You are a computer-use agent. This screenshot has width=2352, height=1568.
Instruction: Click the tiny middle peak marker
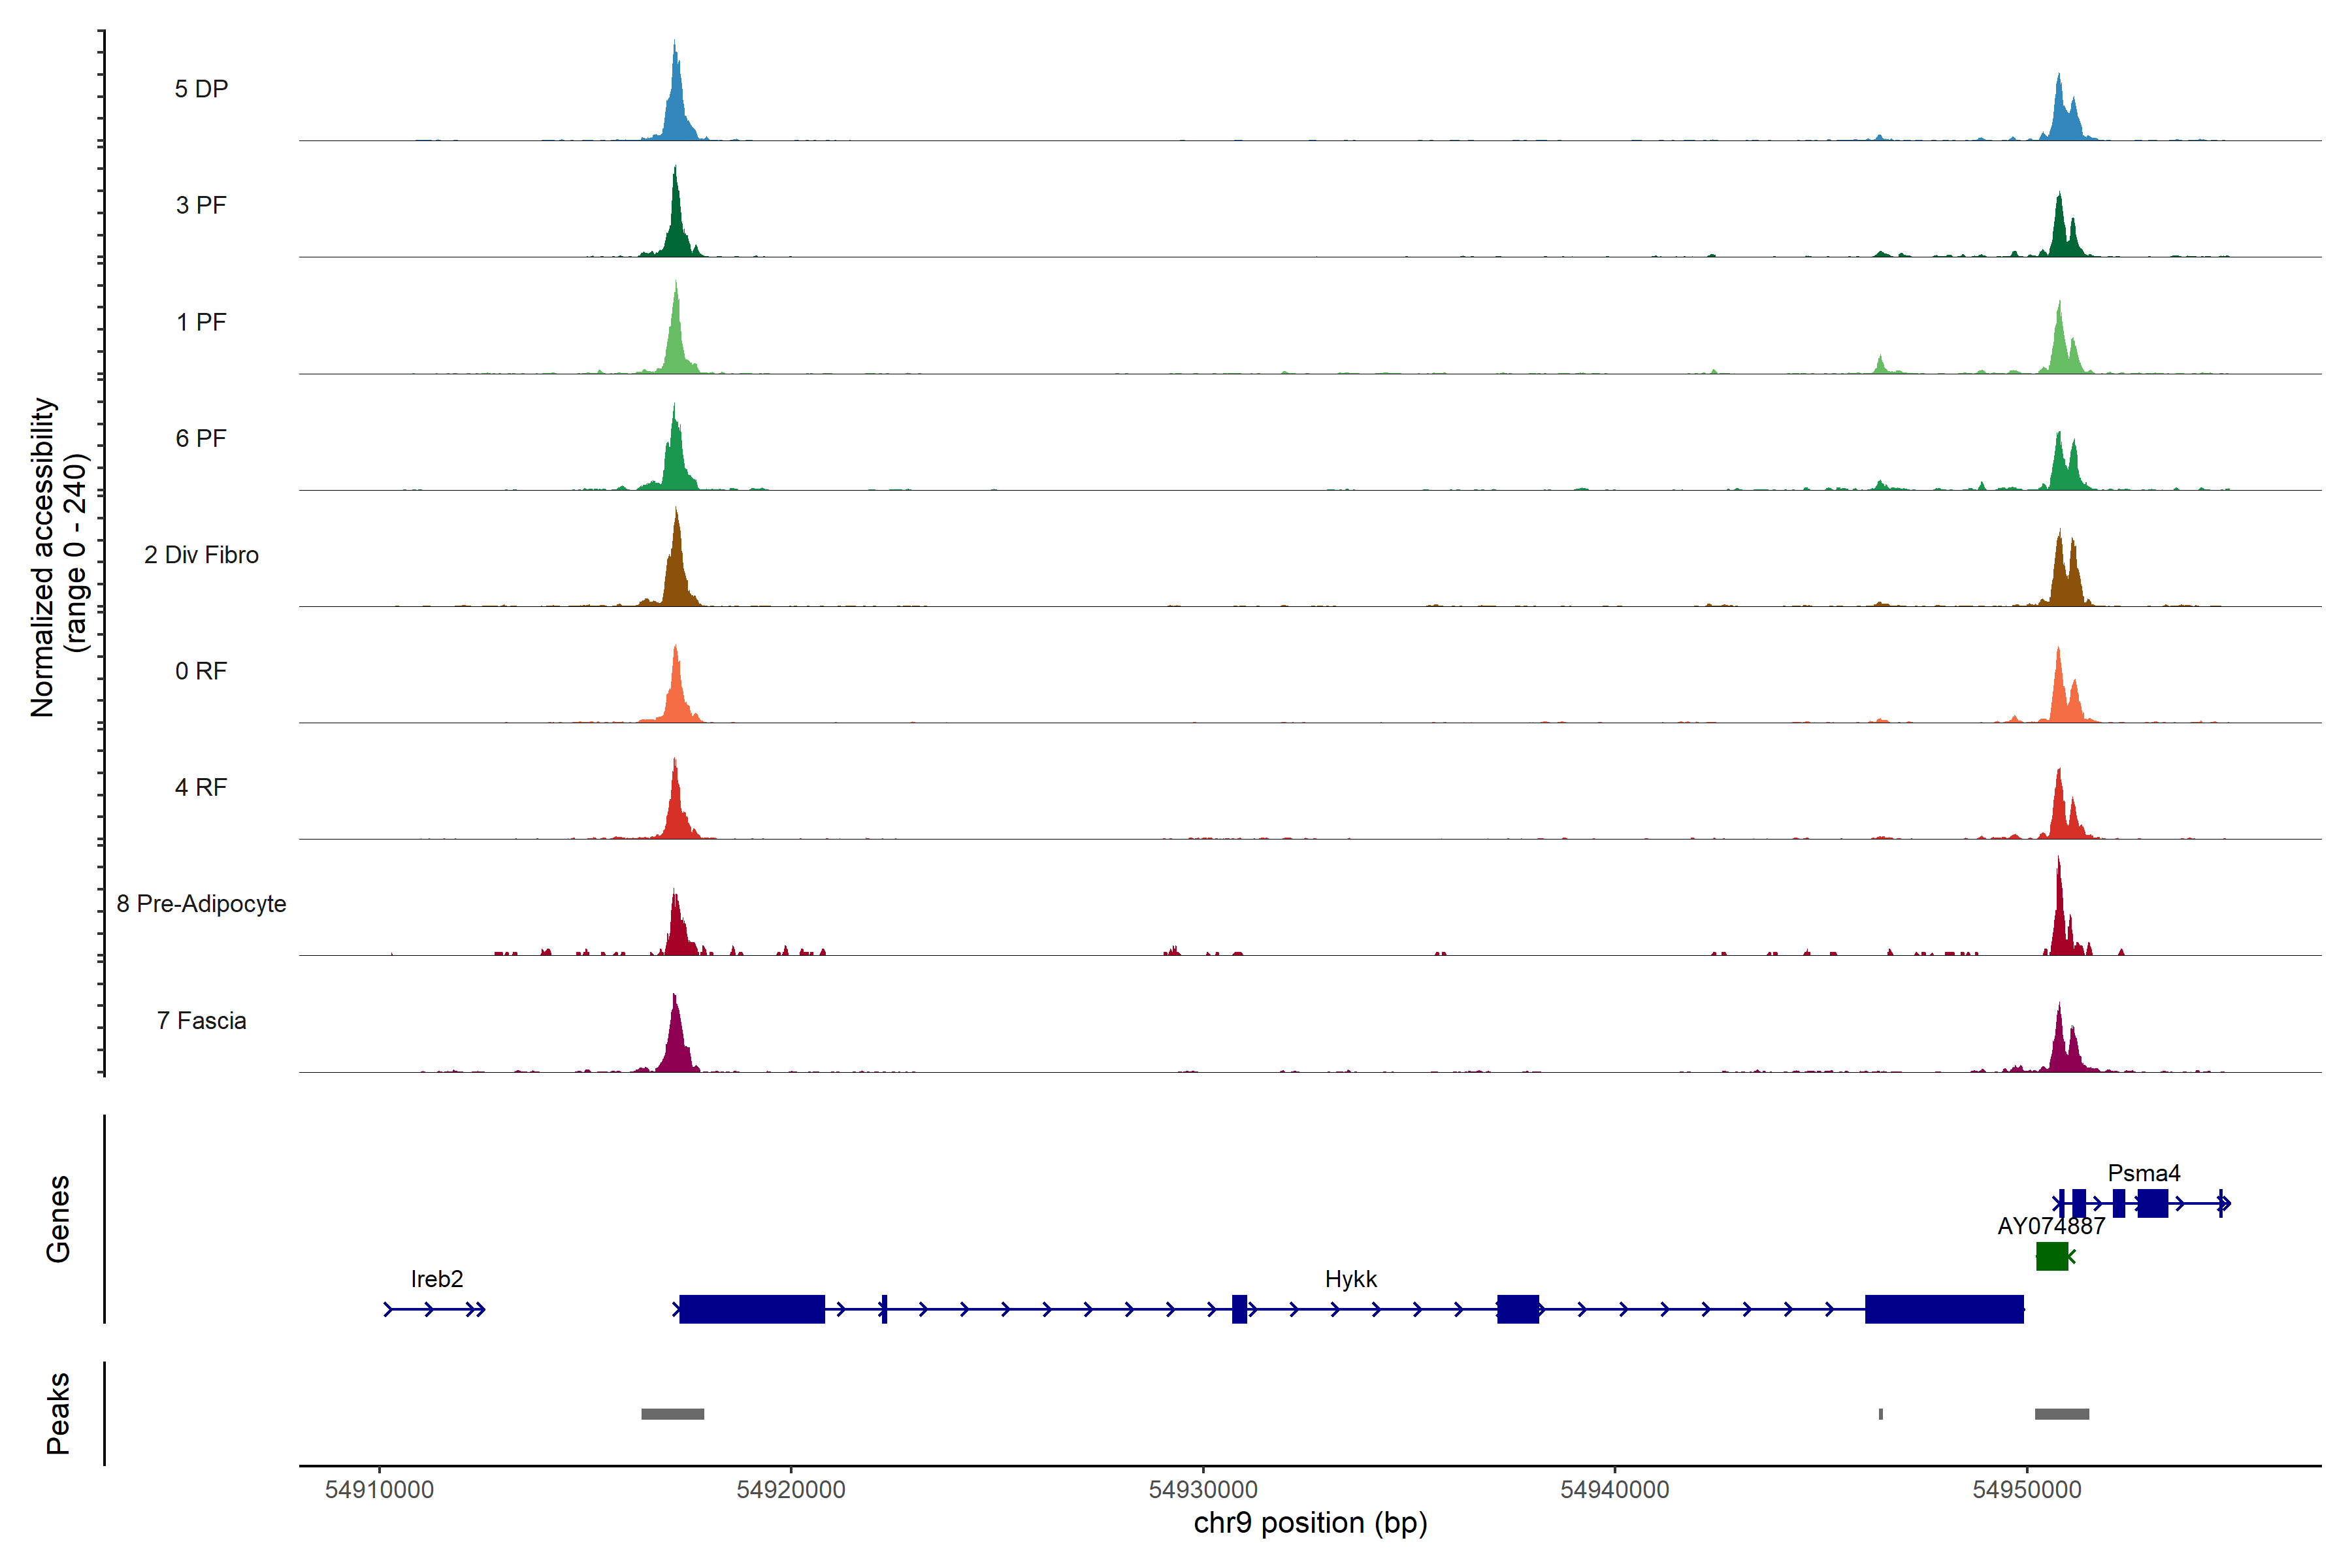[x=1880, y=1414]
